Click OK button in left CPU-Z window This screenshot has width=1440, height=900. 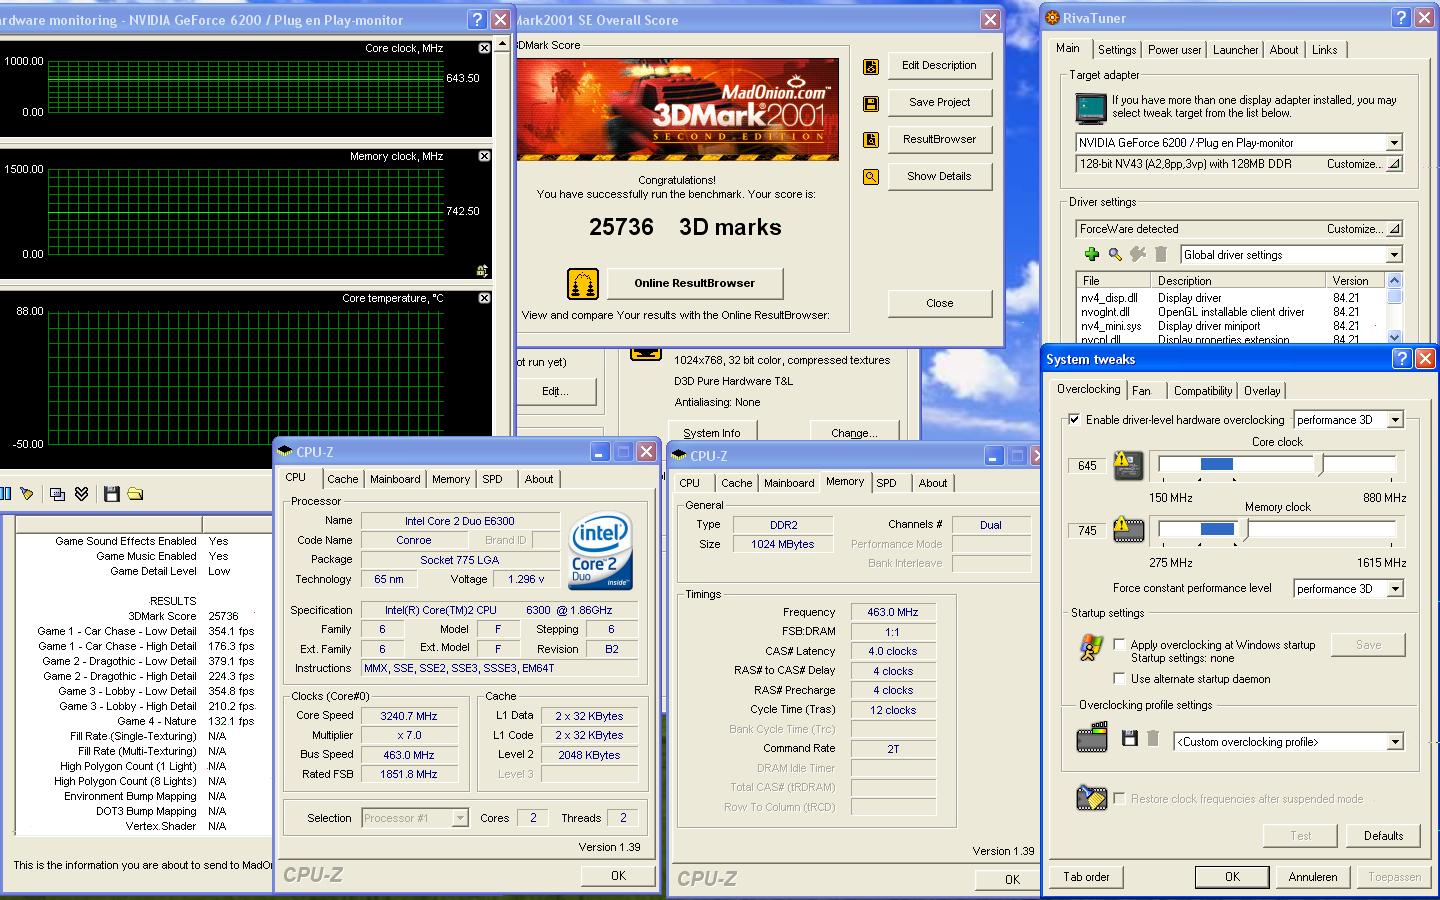(618, 875)
